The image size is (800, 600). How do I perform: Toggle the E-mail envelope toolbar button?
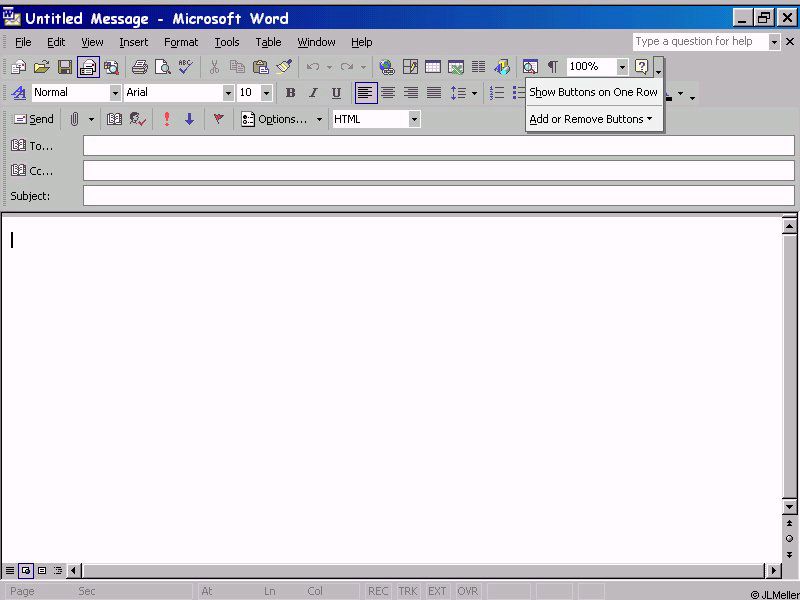coord(88,67)
